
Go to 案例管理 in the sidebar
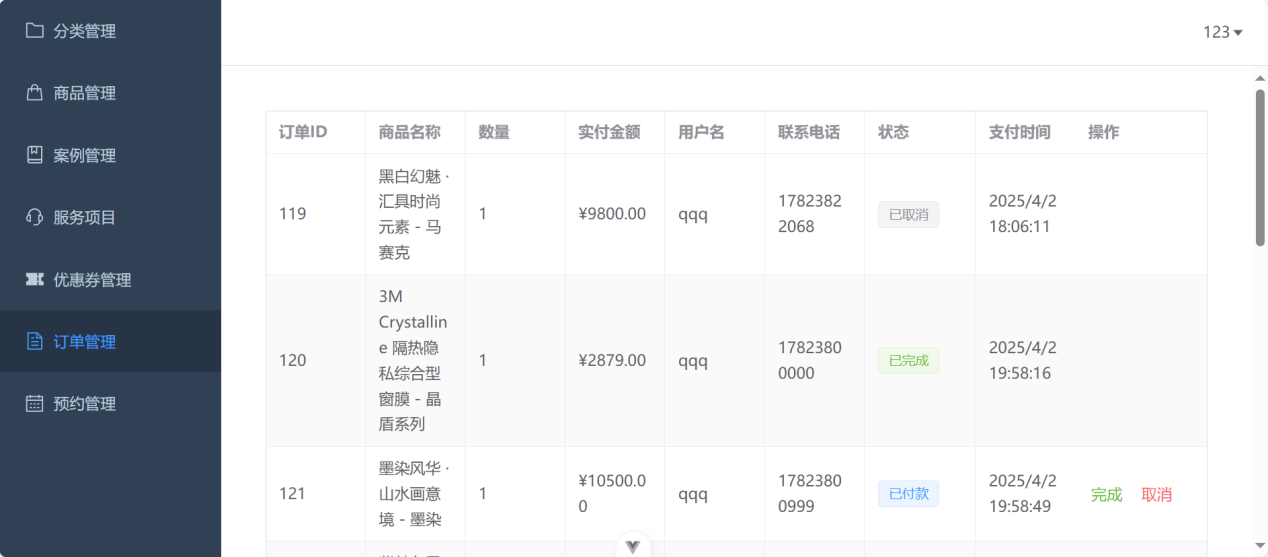[110, 155]
